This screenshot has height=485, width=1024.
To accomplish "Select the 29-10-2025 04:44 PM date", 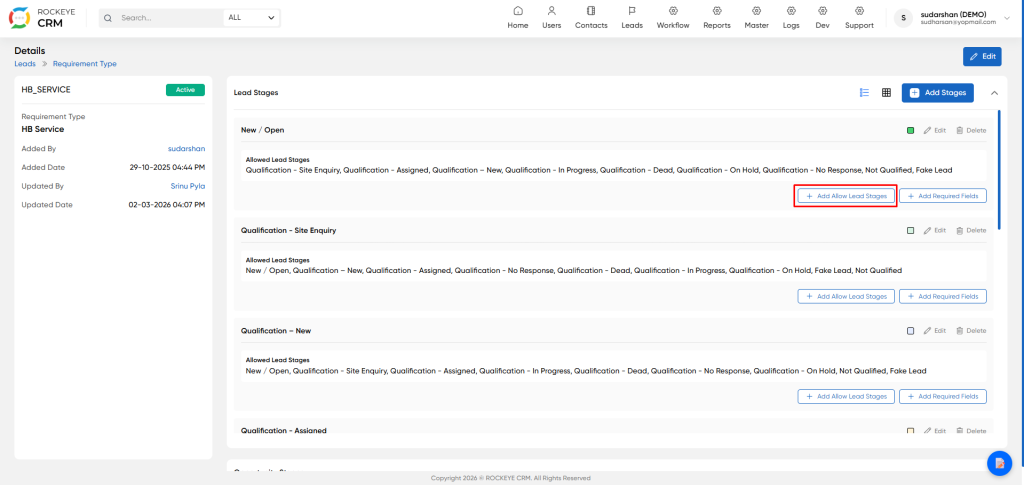I will click(167, 167).
